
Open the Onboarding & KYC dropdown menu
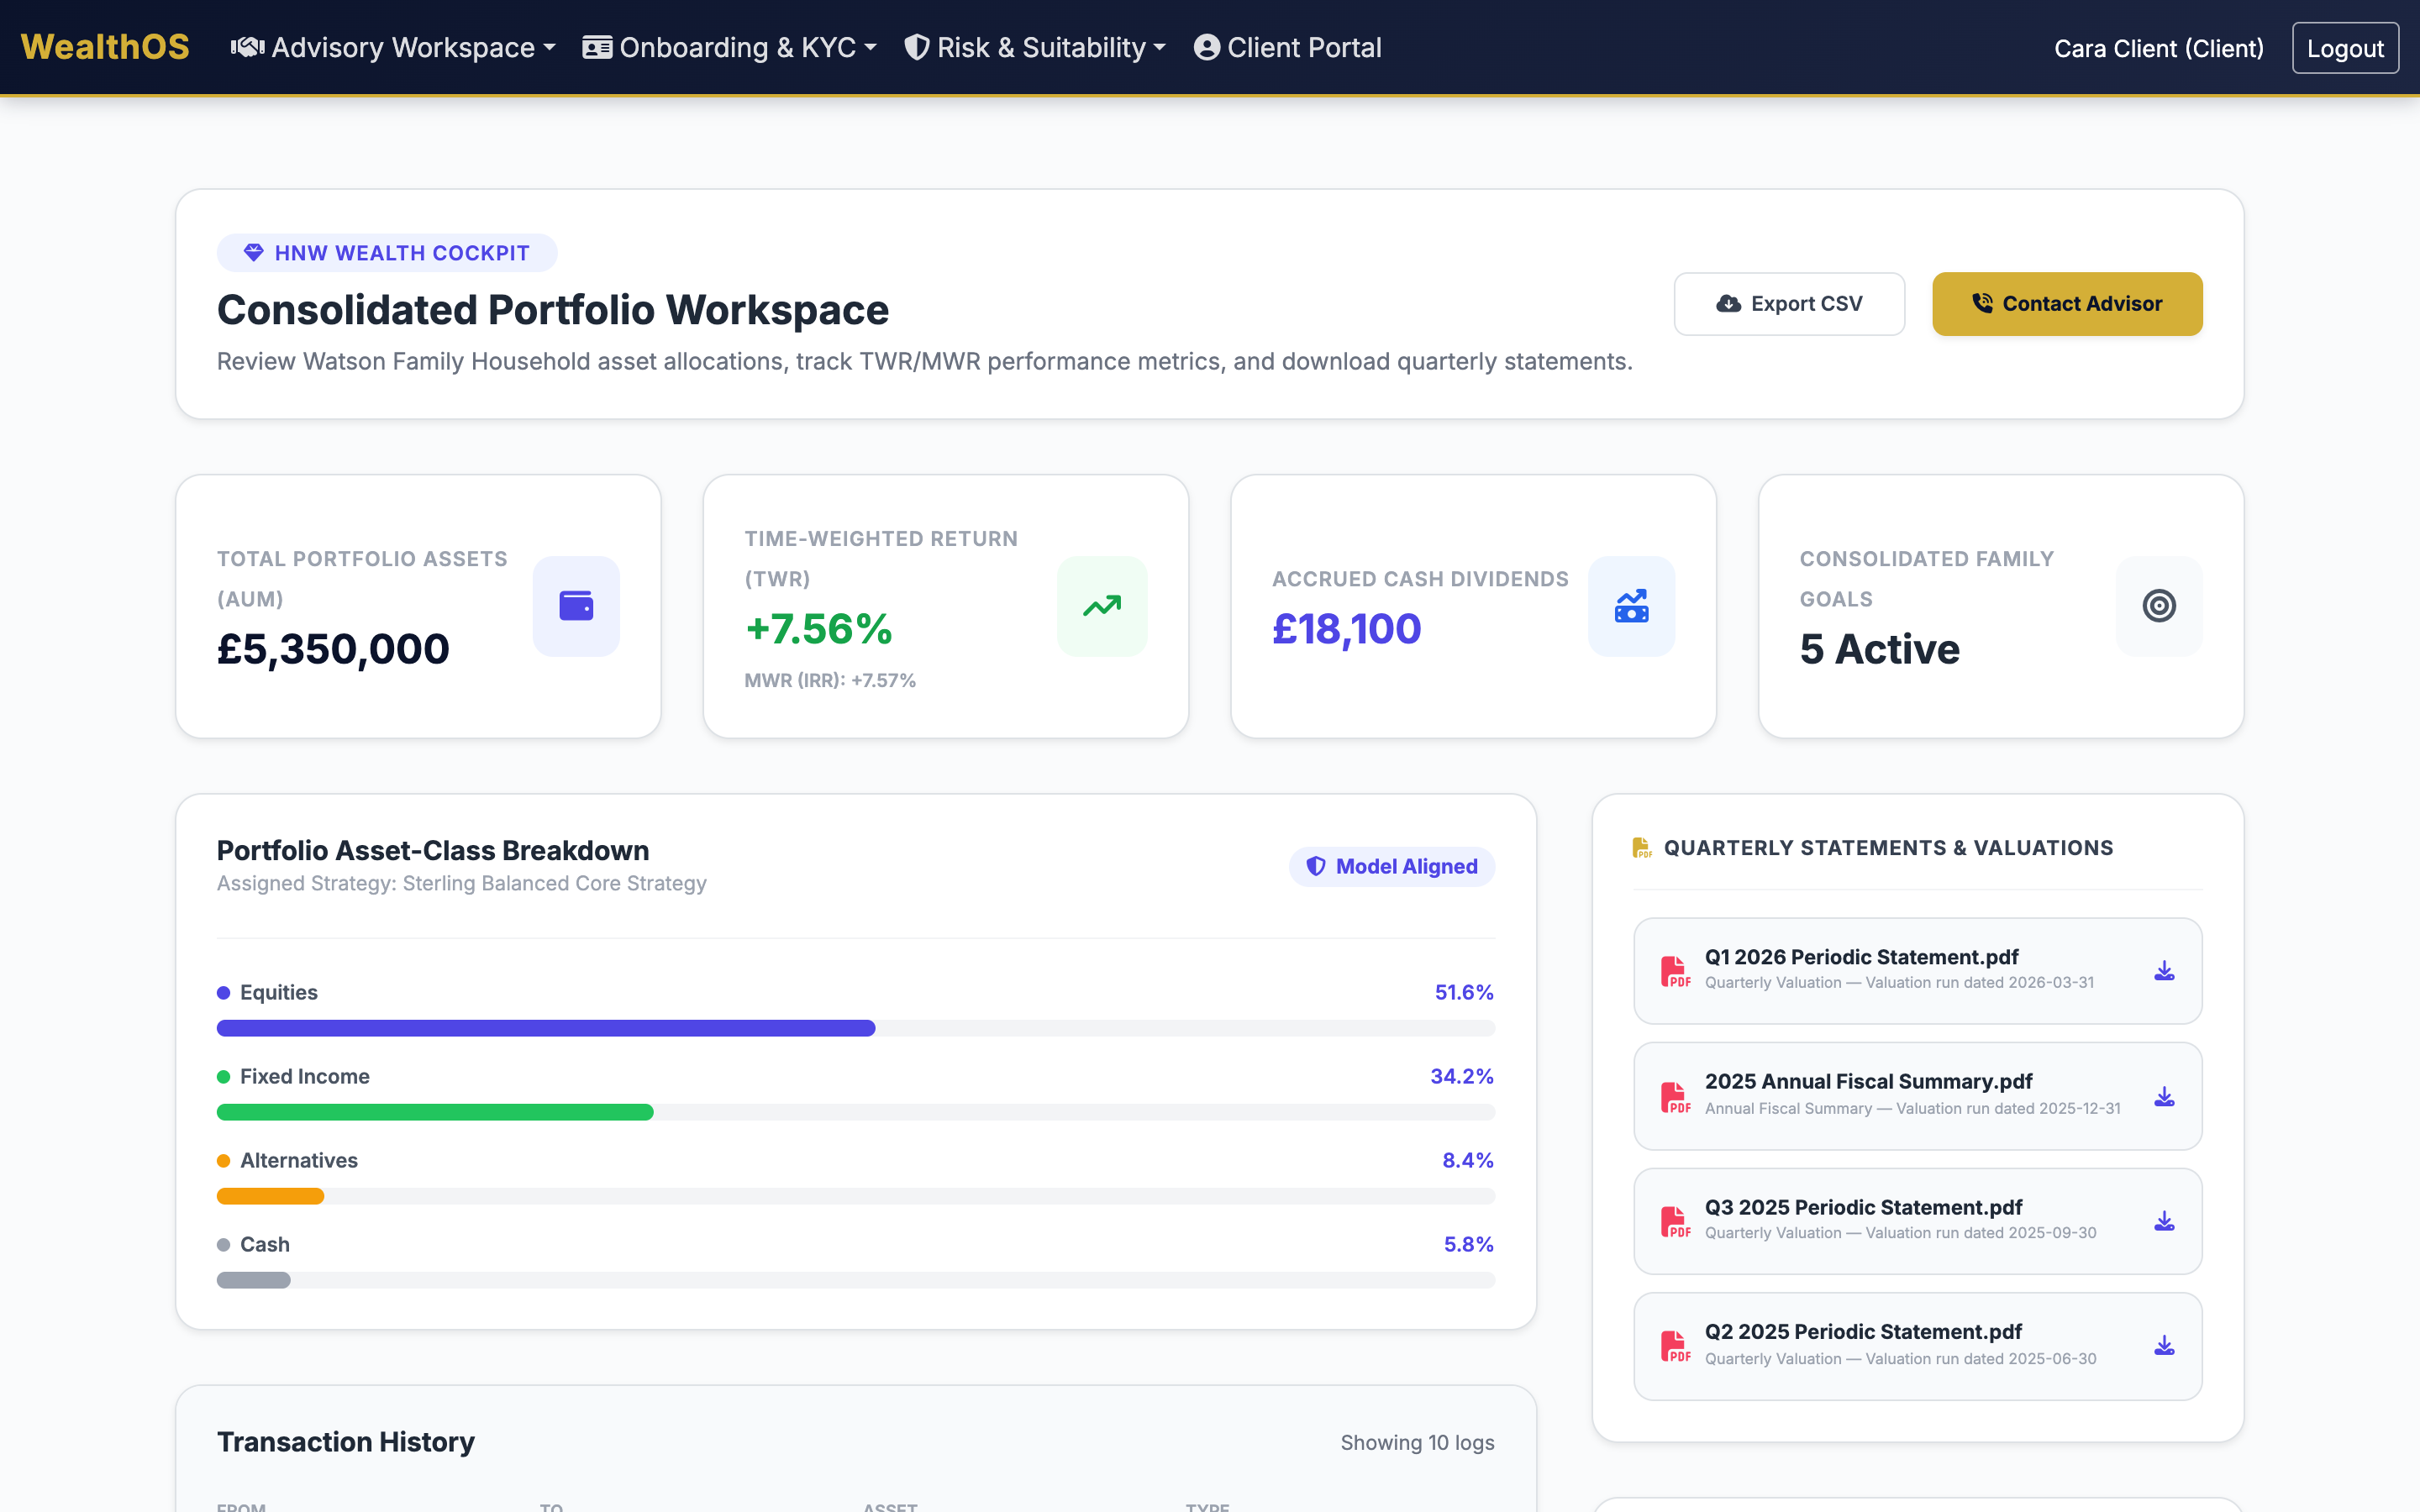pyautogui.click(x=729, y=47)
